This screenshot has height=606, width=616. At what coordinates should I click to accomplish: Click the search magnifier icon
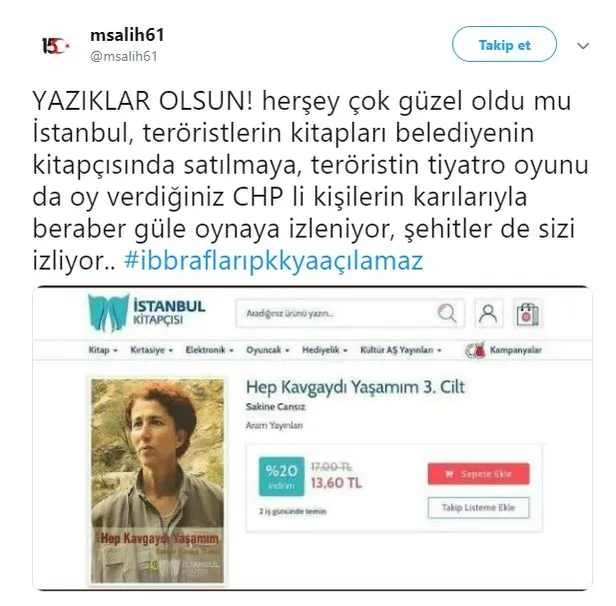(447, 313)
